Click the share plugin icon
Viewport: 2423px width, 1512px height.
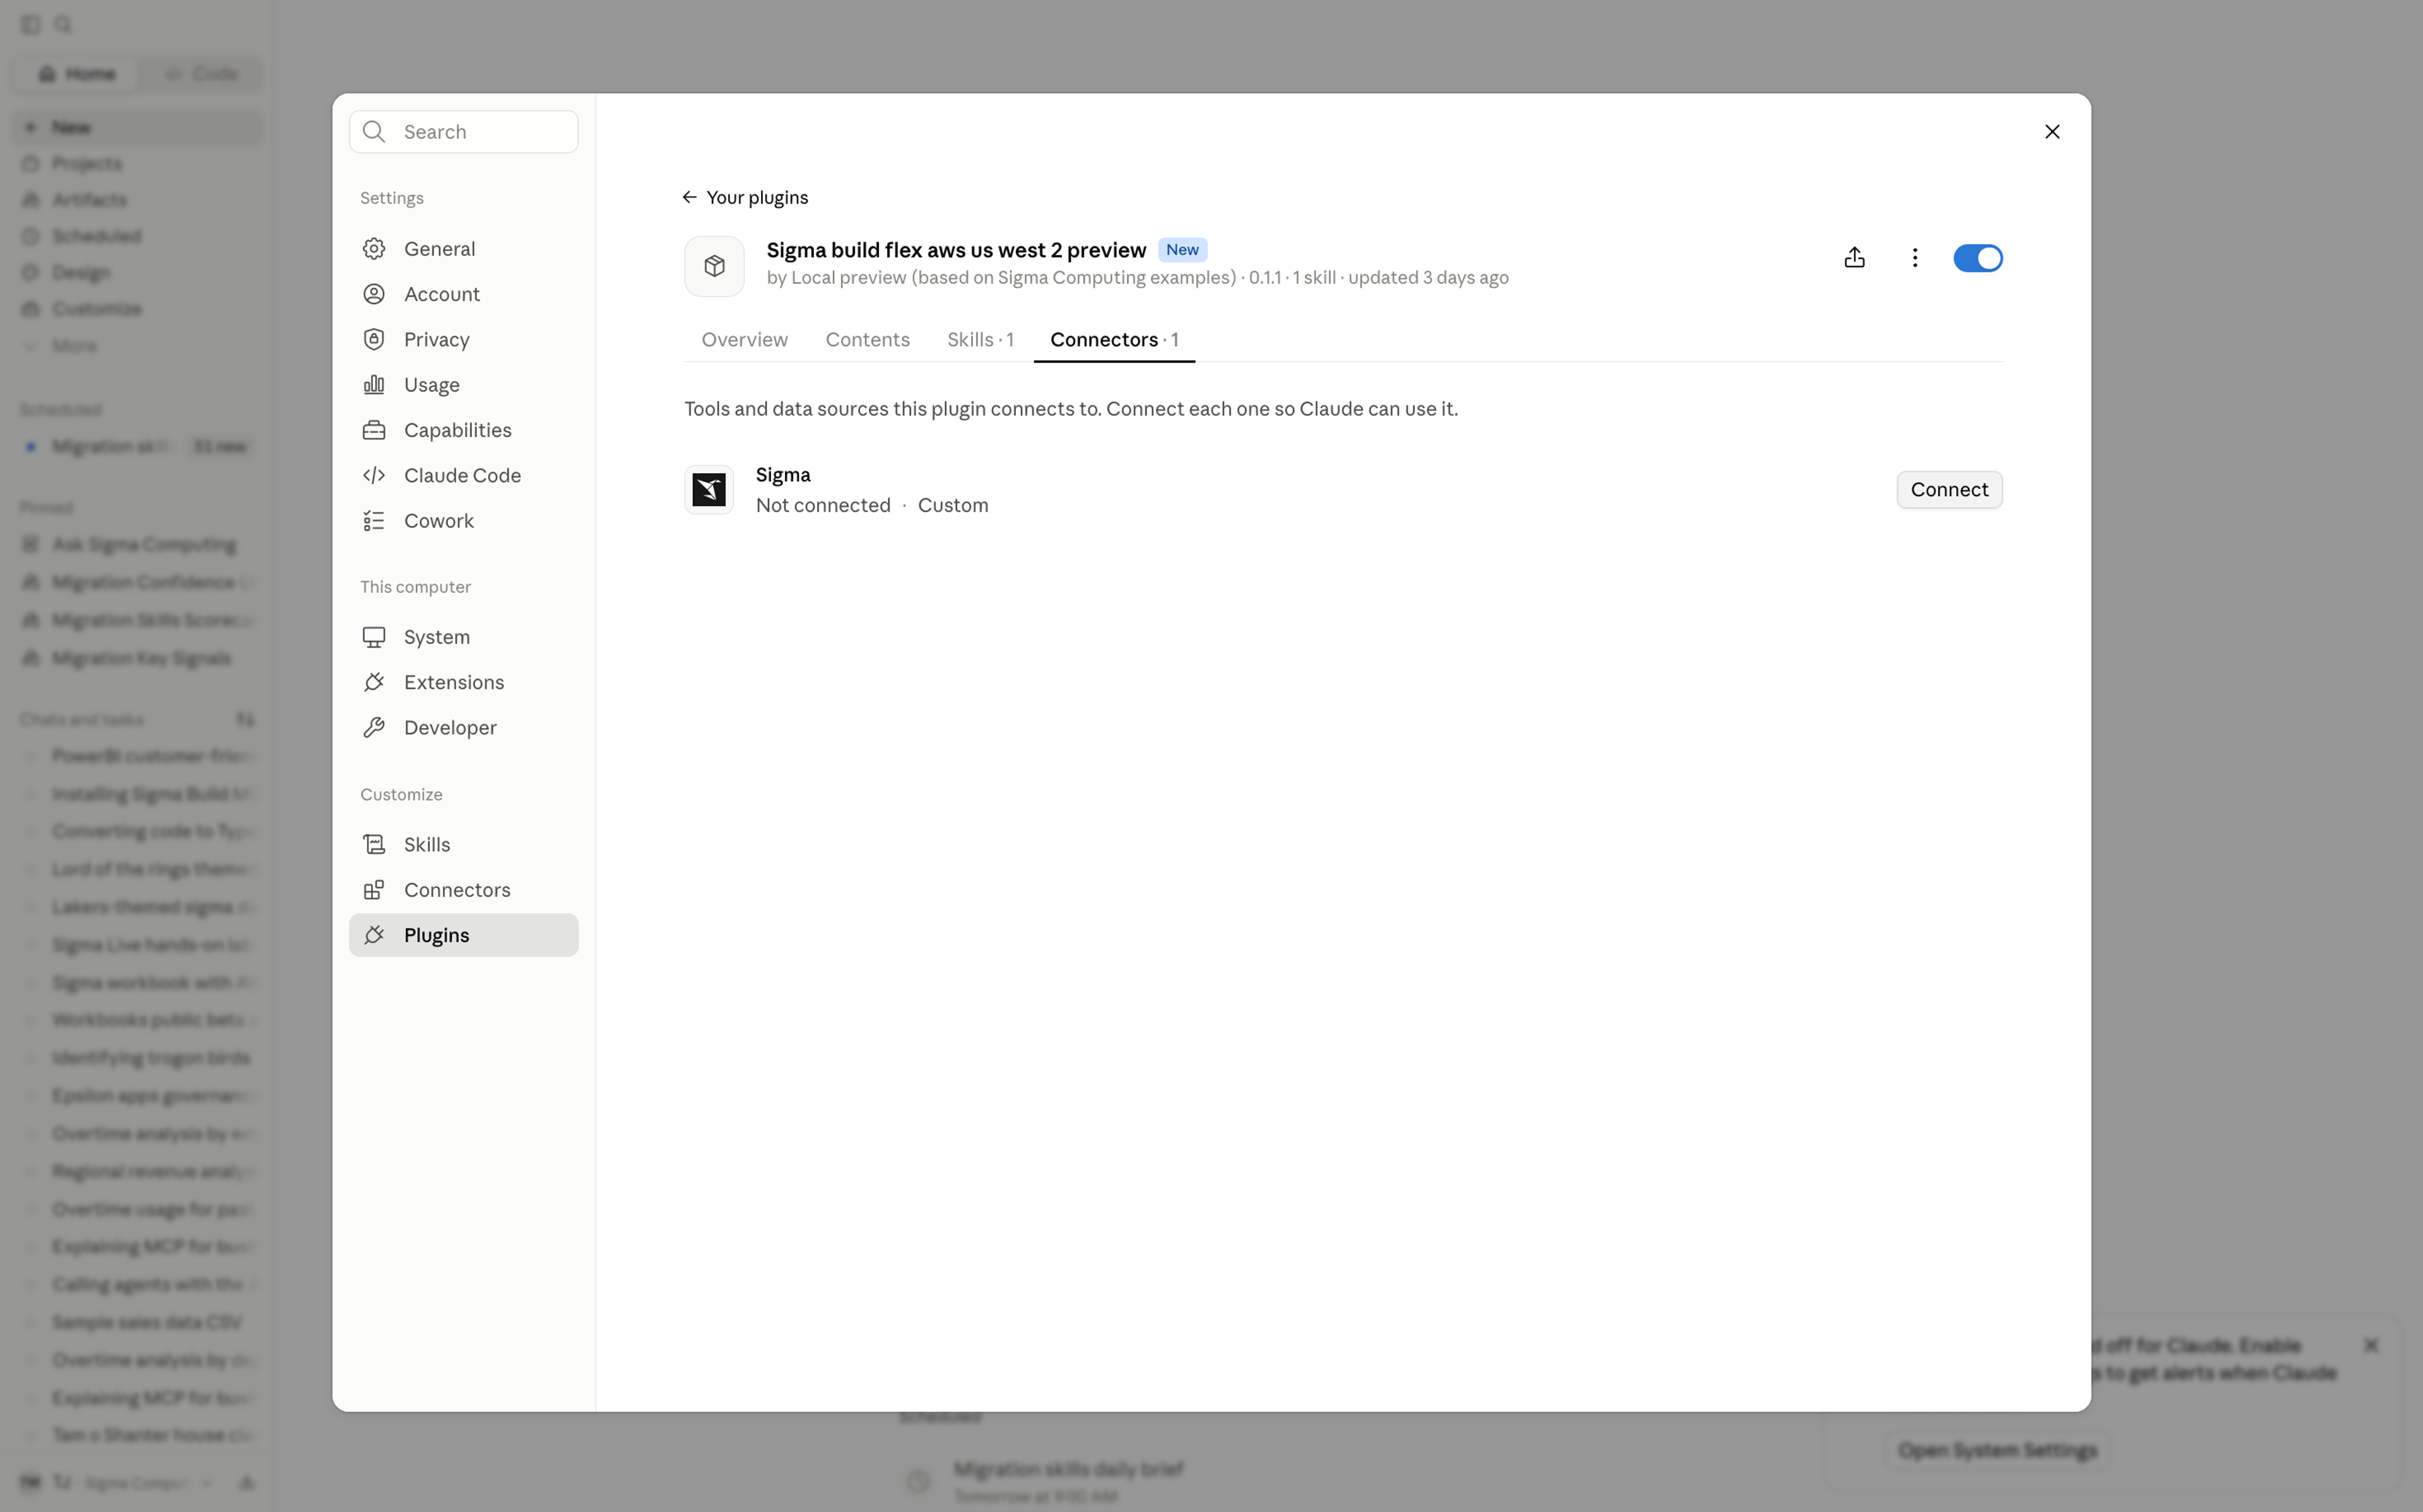coord(1854,258)
